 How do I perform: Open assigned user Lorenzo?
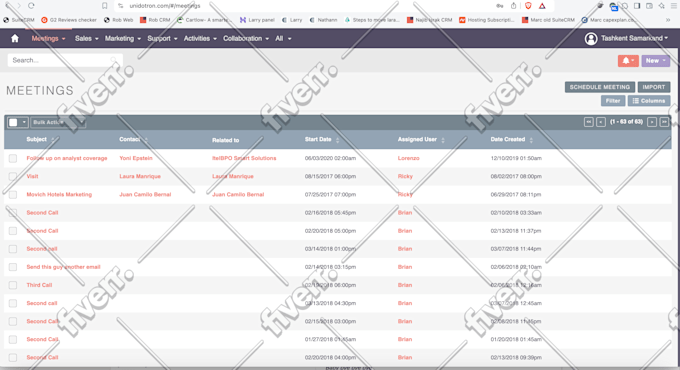click(x=409, y=158)
